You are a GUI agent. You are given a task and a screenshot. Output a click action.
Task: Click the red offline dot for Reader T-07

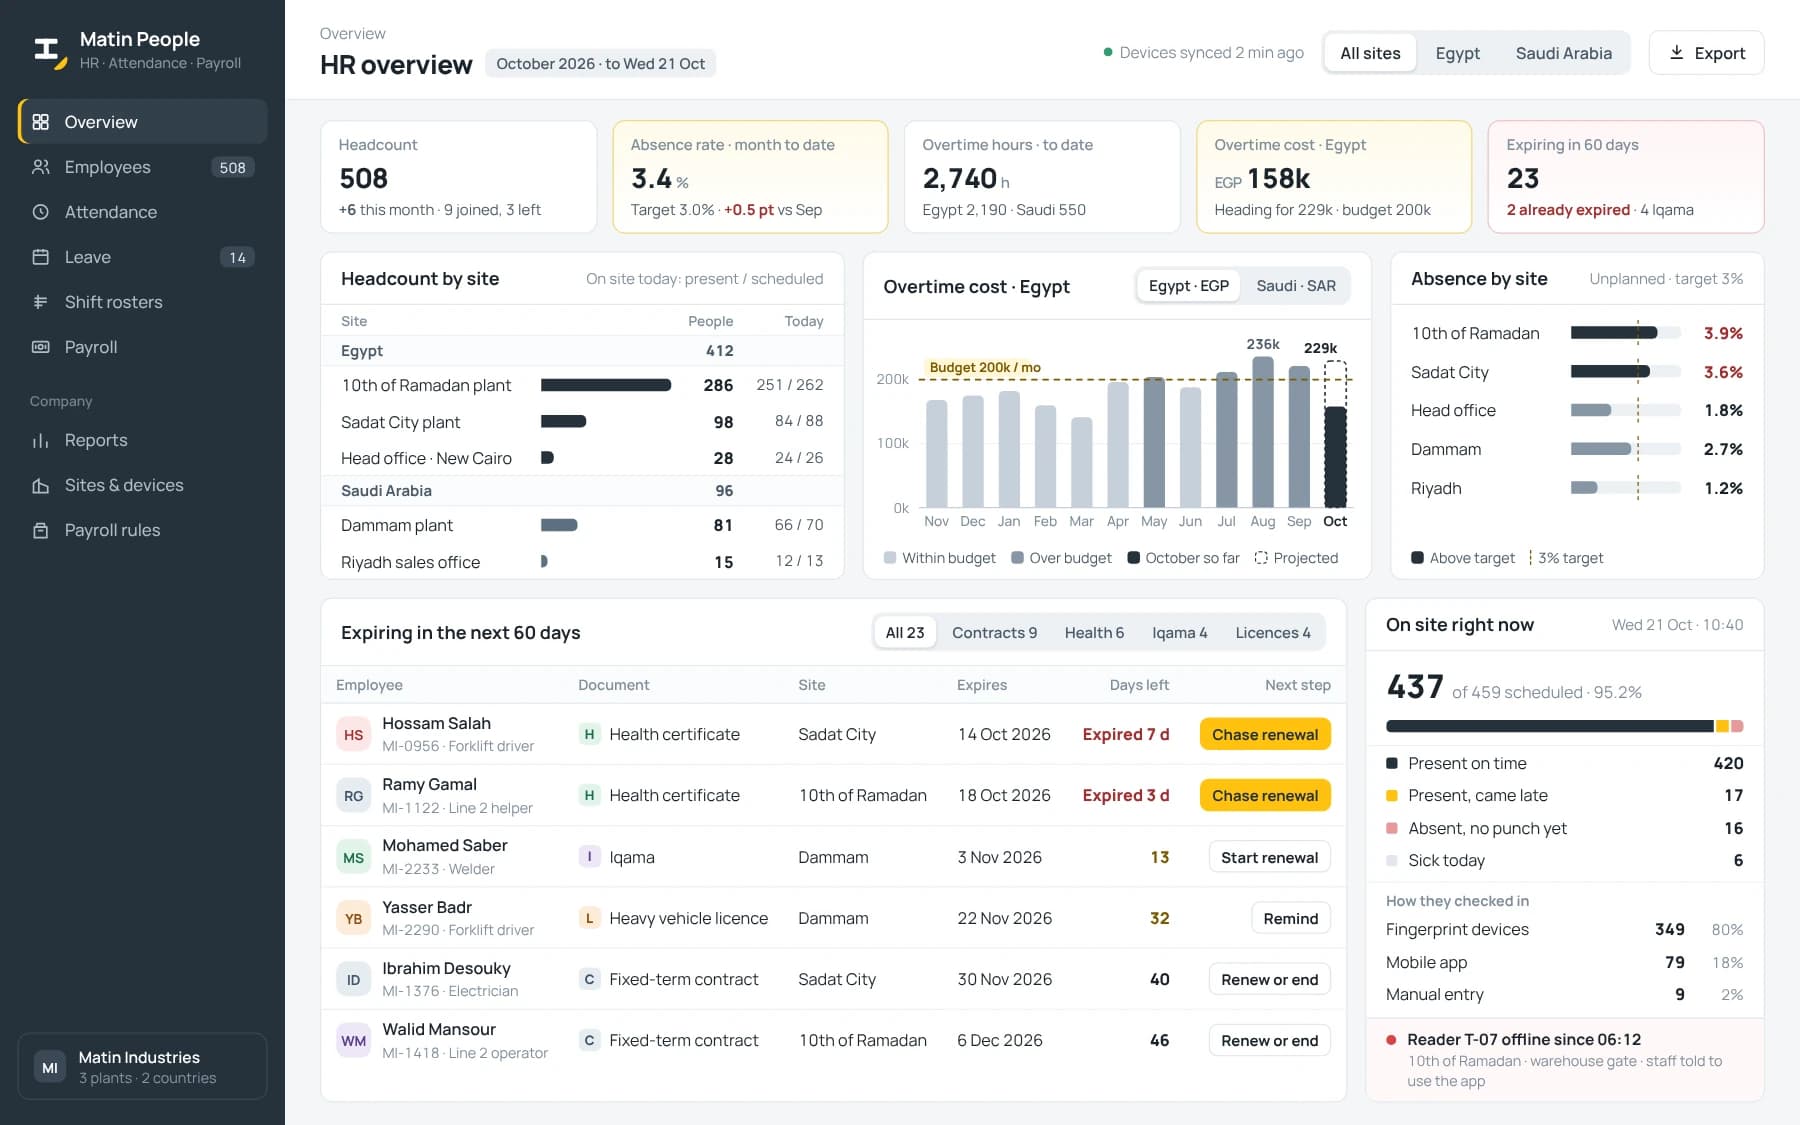click(x=1391, y=1040)
